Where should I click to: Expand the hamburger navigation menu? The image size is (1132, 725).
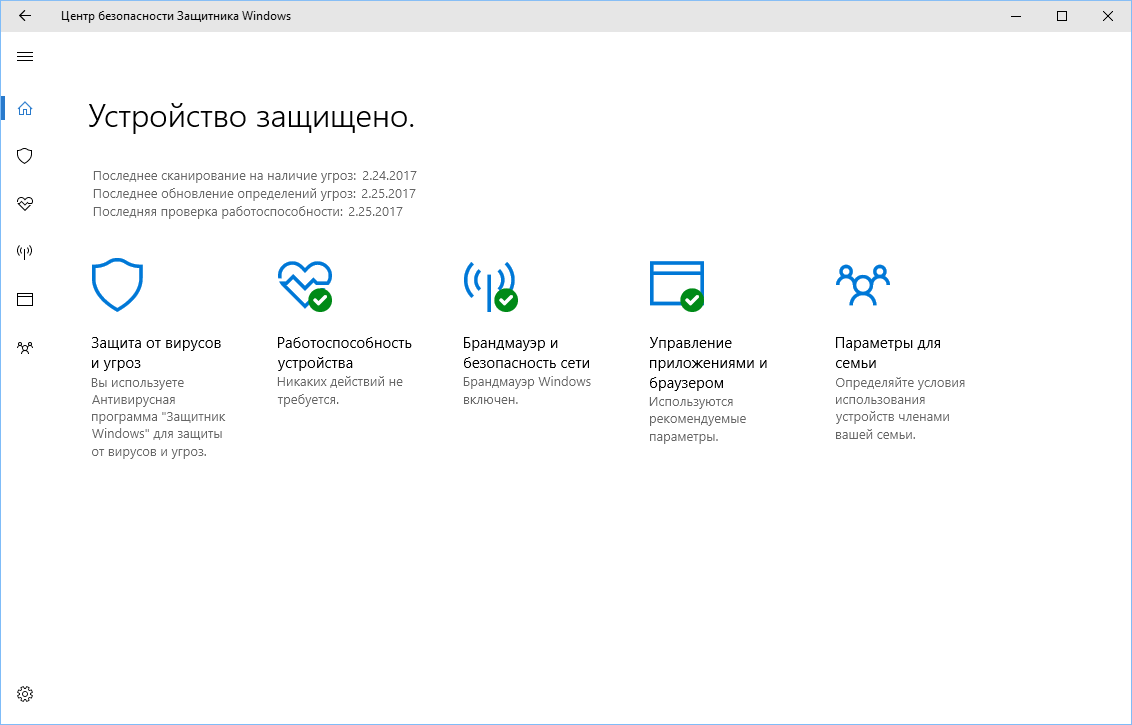click(x=24, y=57)
